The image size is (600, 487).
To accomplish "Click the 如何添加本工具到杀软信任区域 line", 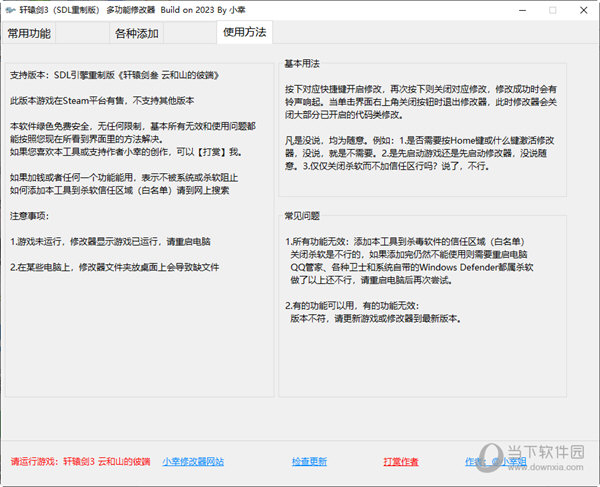I will click(x=119, y=190).
